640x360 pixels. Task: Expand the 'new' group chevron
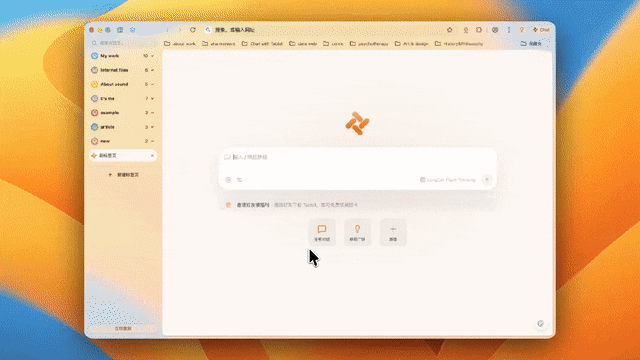pyautogui.click(x=152, y=141)
